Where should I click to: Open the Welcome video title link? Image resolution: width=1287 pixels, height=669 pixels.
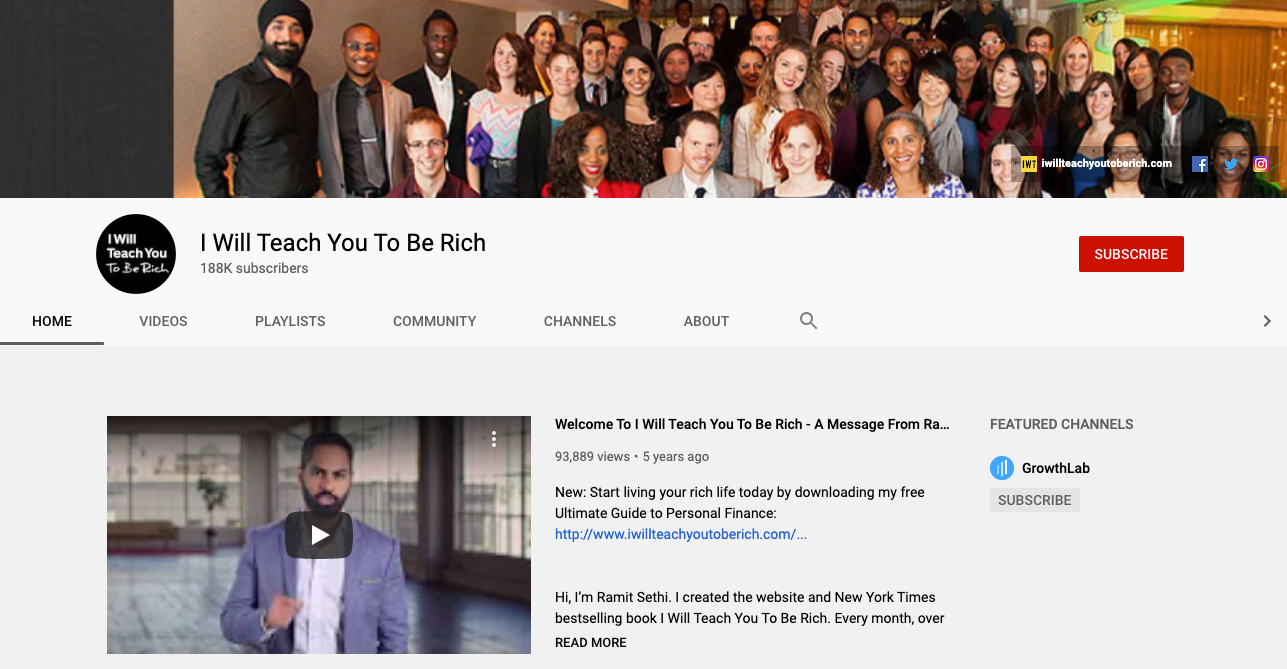pos(752,424)
